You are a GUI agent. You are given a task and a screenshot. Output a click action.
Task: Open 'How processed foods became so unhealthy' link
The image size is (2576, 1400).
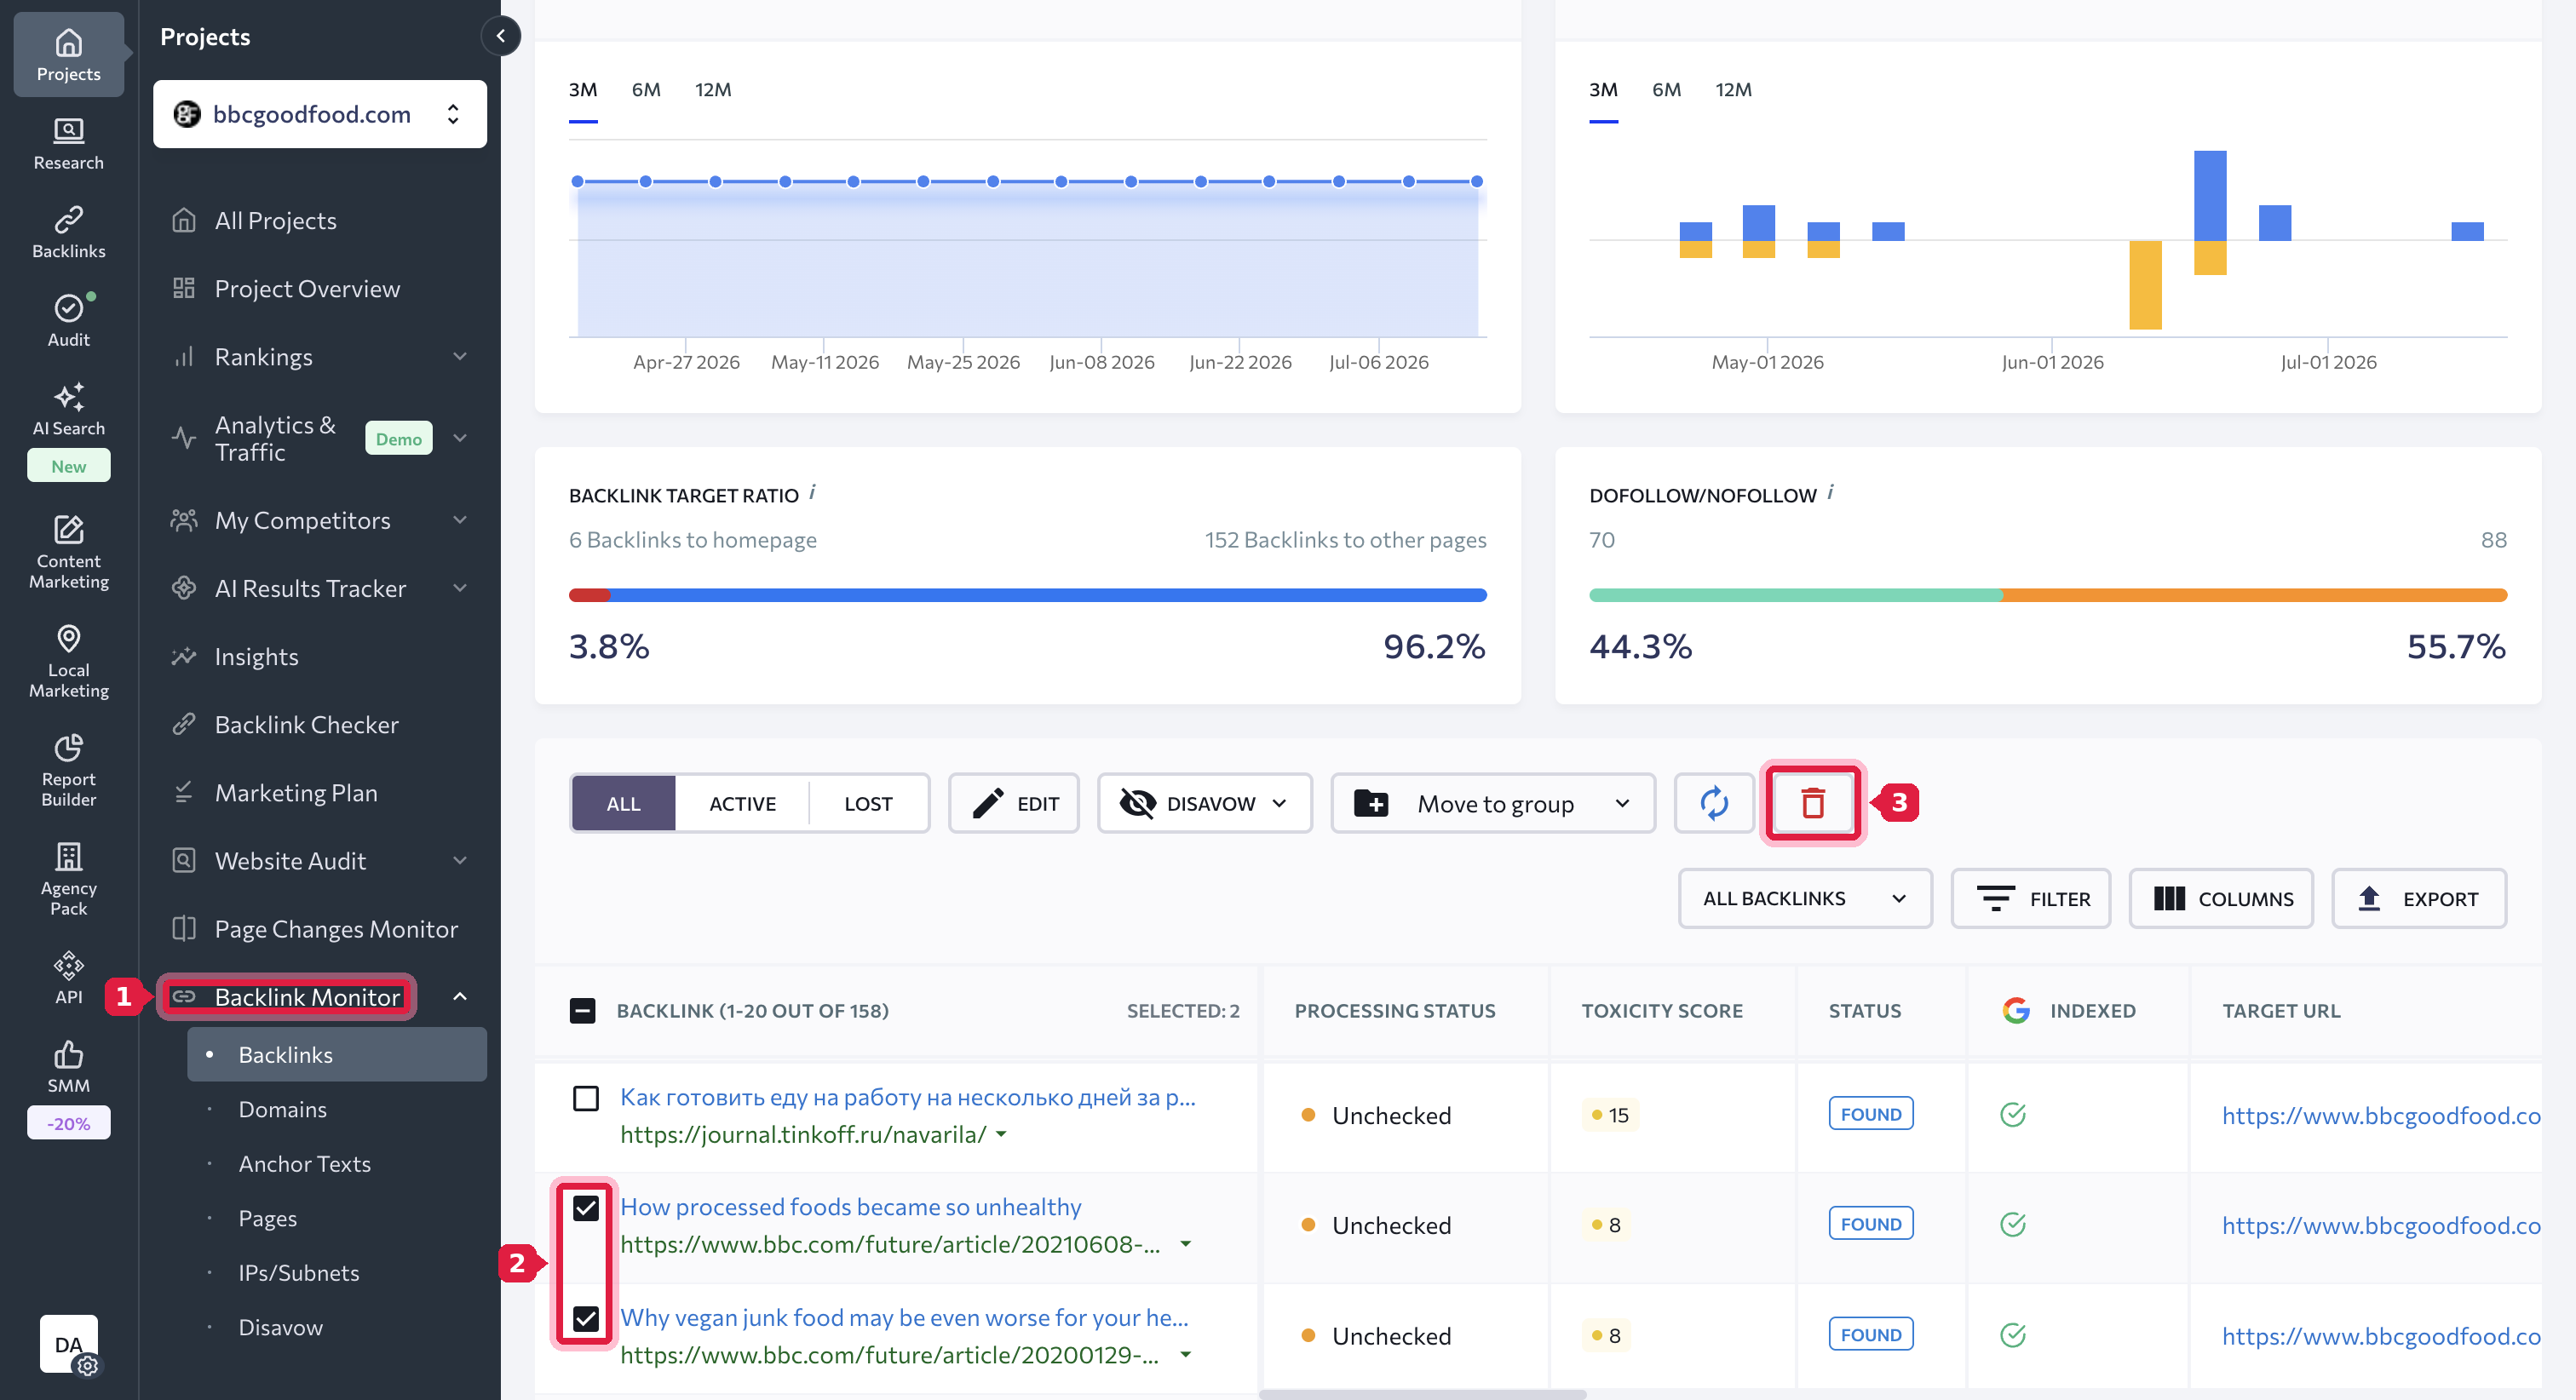851,1206
